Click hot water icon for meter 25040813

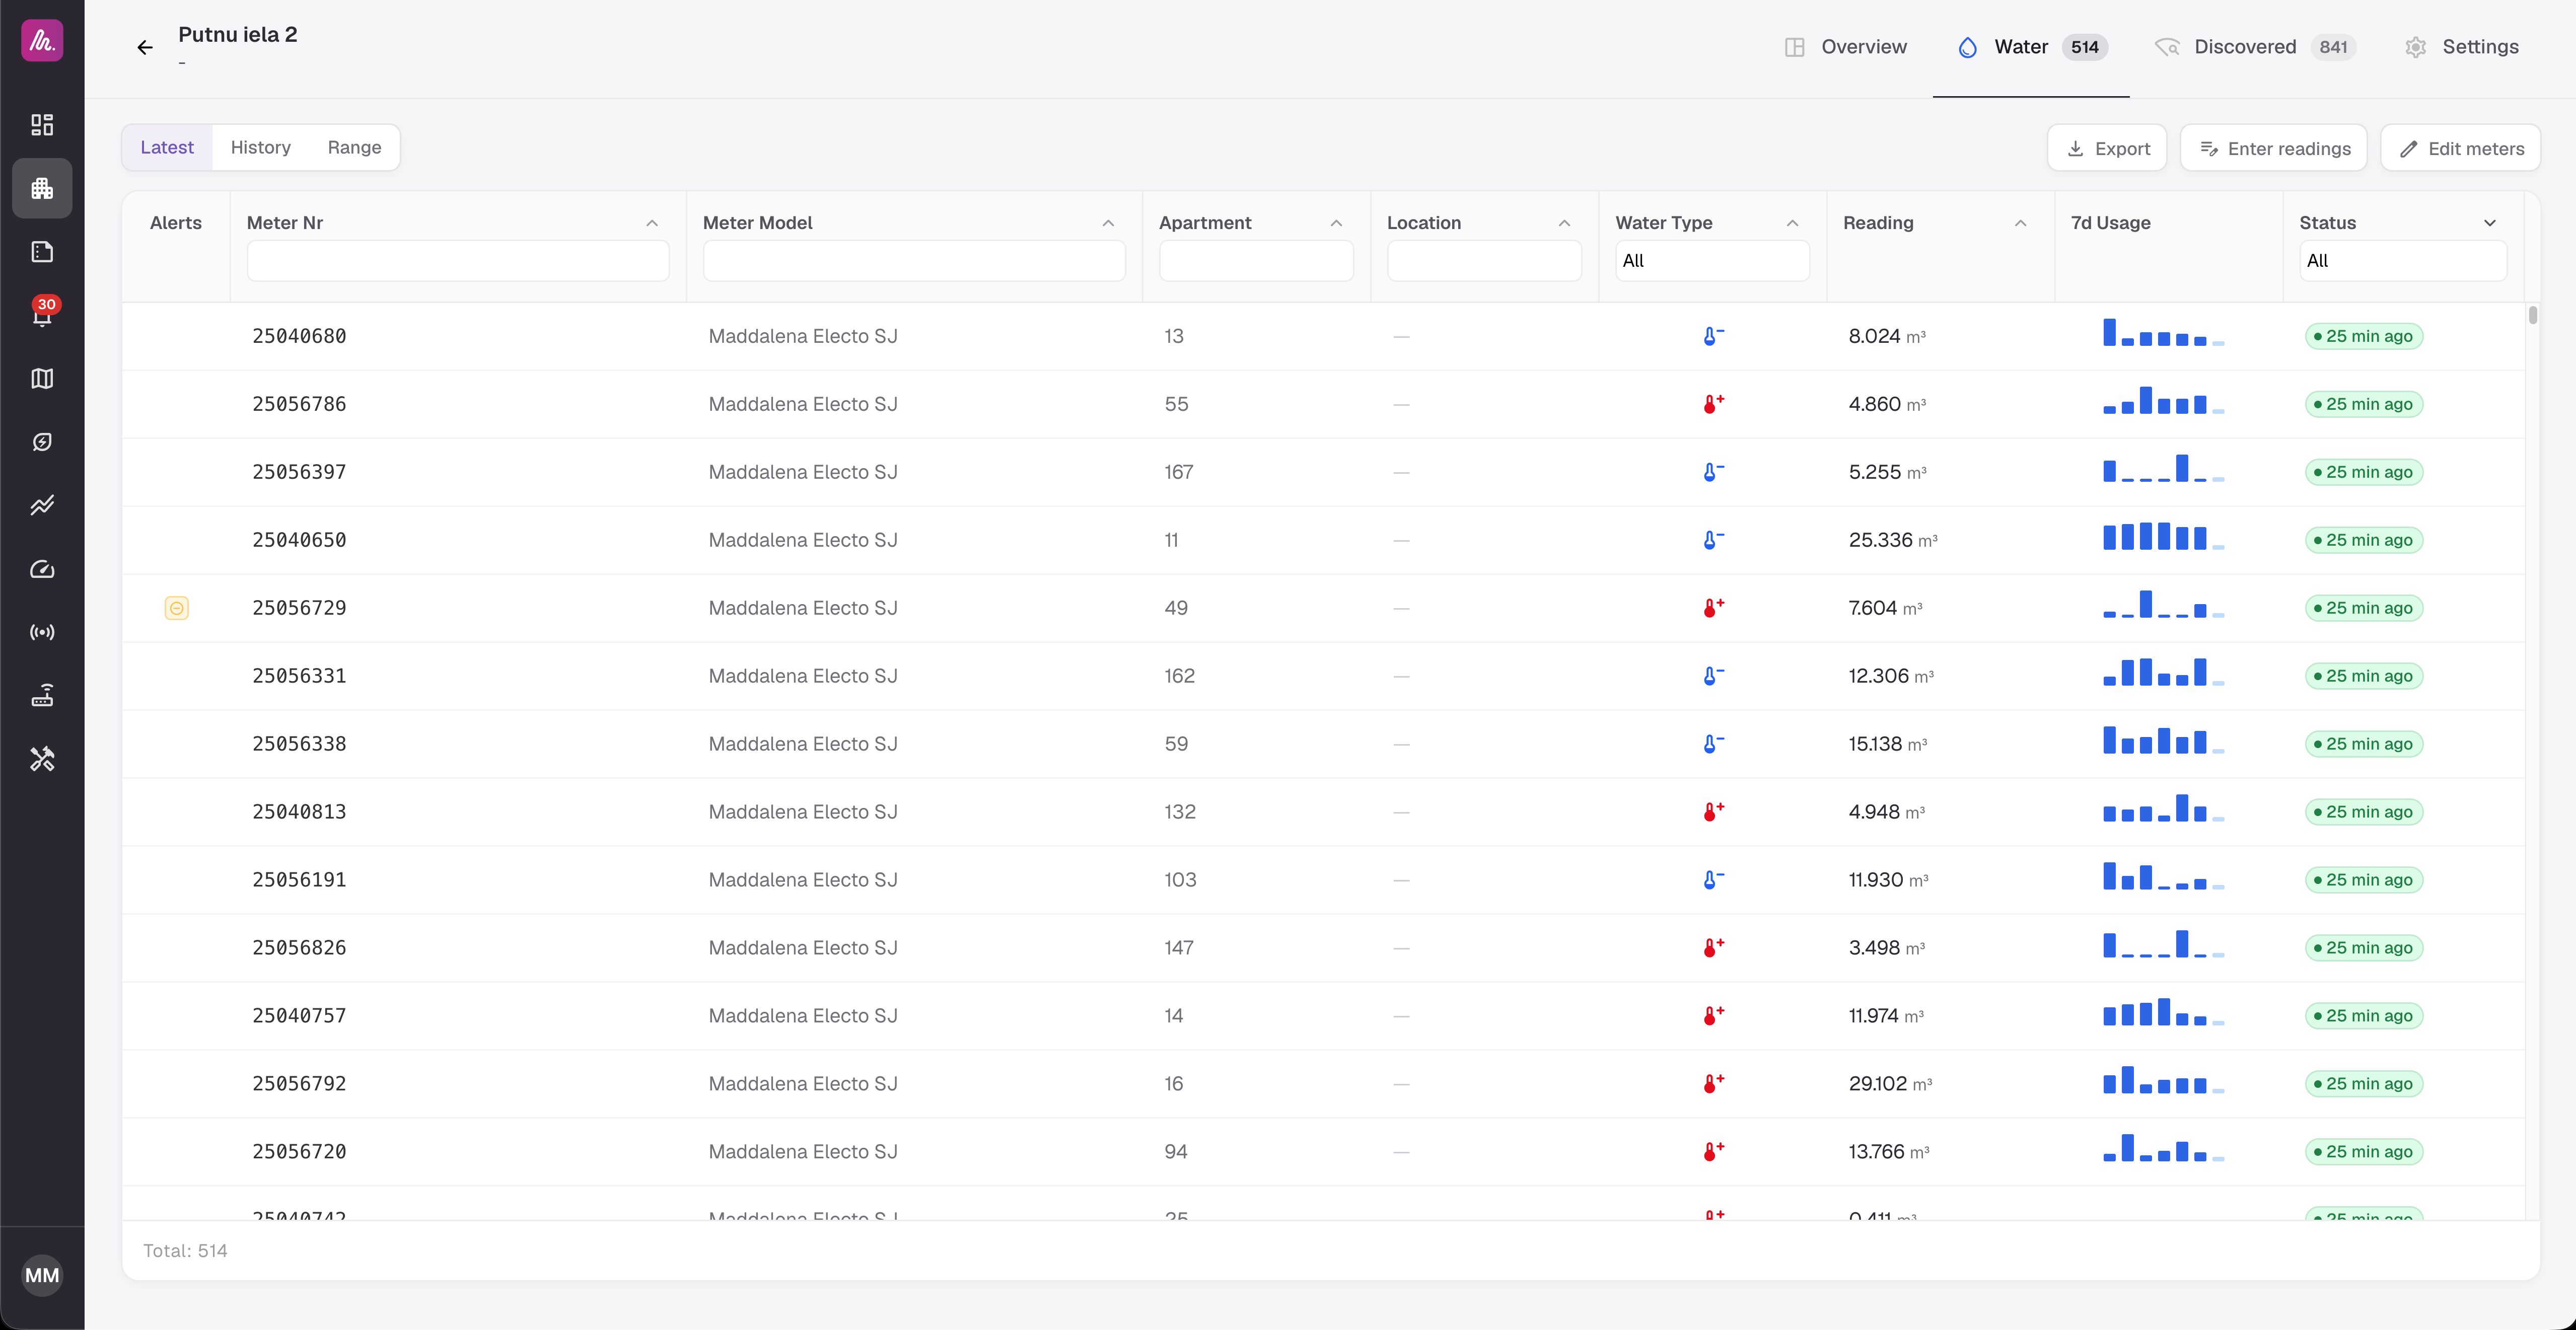click(1713, 812)
